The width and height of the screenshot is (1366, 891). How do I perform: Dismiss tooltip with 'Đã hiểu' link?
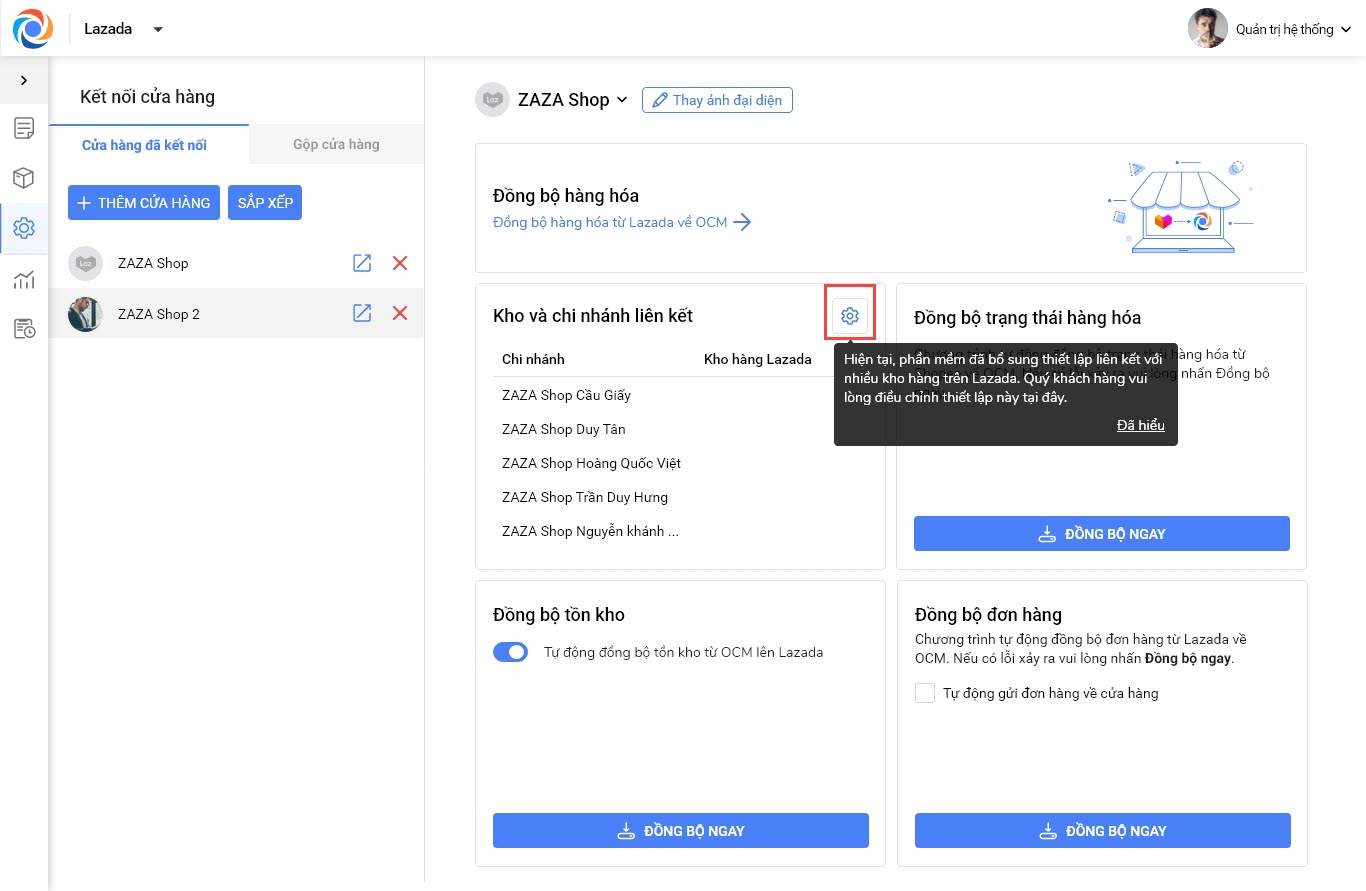click(x=1140, y=425)
